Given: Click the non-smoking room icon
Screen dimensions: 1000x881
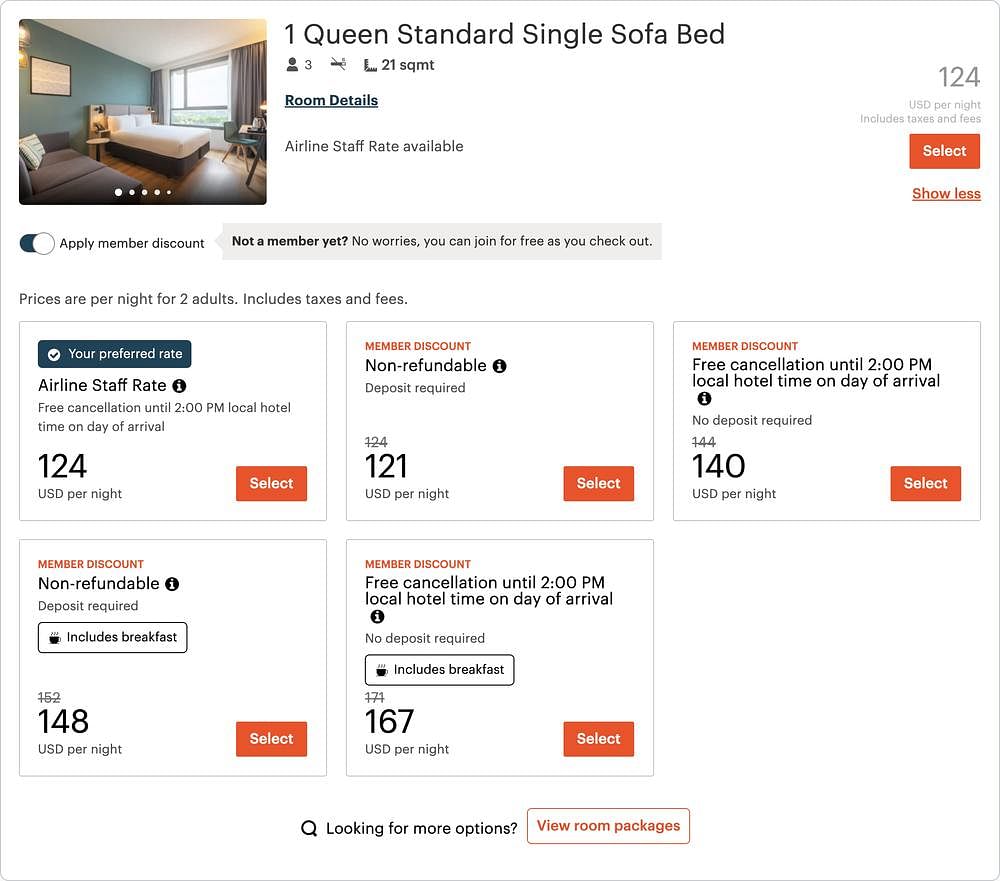Looking at the screenshot, I should click(338, 64).
